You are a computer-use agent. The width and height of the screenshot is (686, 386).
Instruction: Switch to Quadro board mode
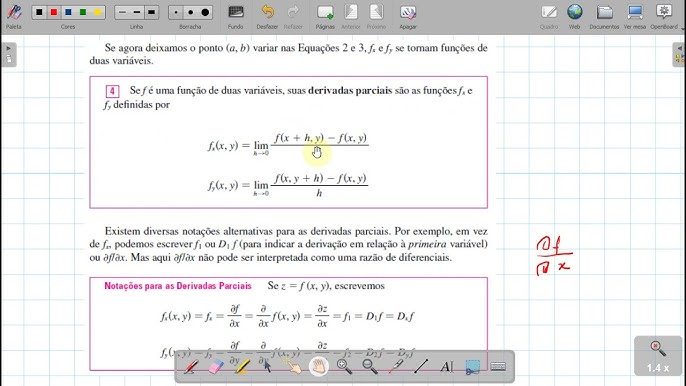click(549, 16)
